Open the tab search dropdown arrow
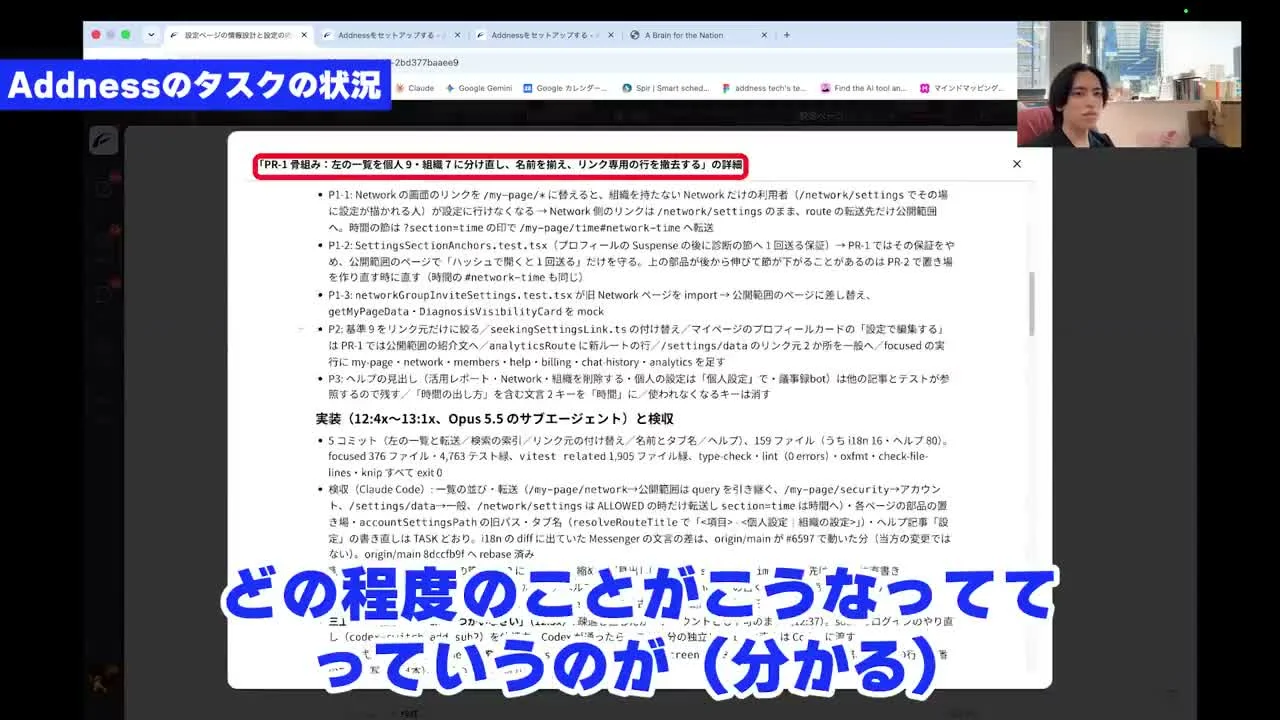The width and height of the screenshot is (1280, 720). pyautogui.click(x=151, y=35)
